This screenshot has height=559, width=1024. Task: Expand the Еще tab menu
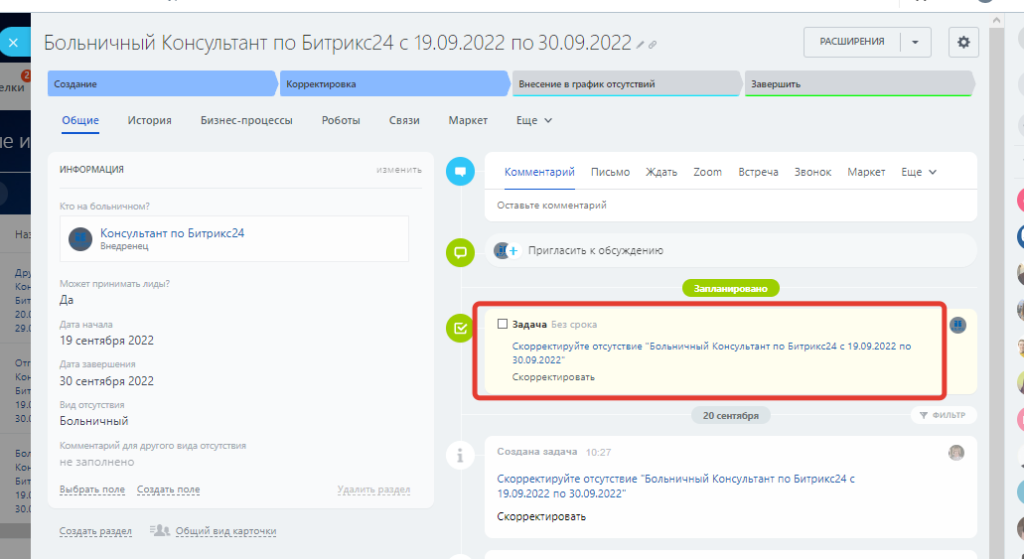click(534, 121)
